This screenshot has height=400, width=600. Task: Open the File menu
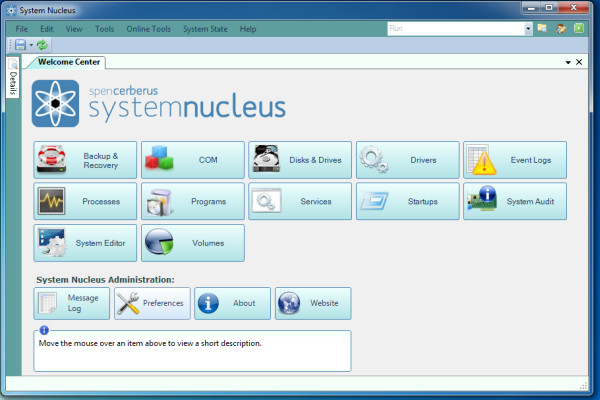click(x=21, y=29)
